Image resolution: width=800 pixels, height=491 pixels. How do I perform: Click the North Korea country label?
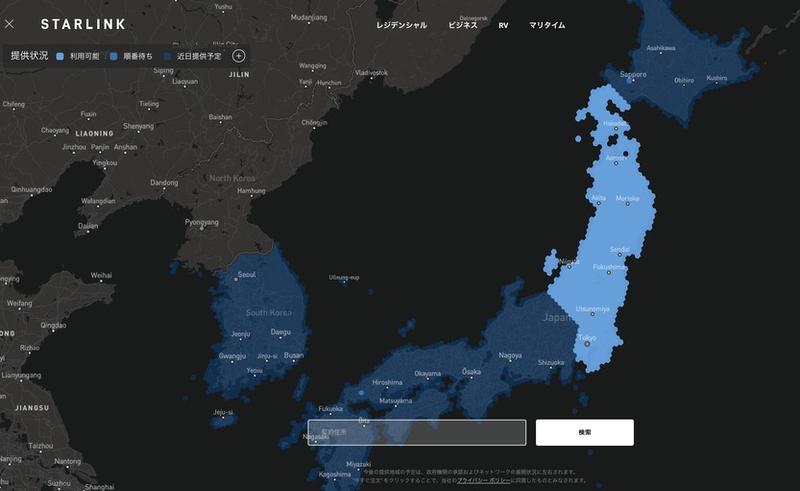(x=232, y=178)
